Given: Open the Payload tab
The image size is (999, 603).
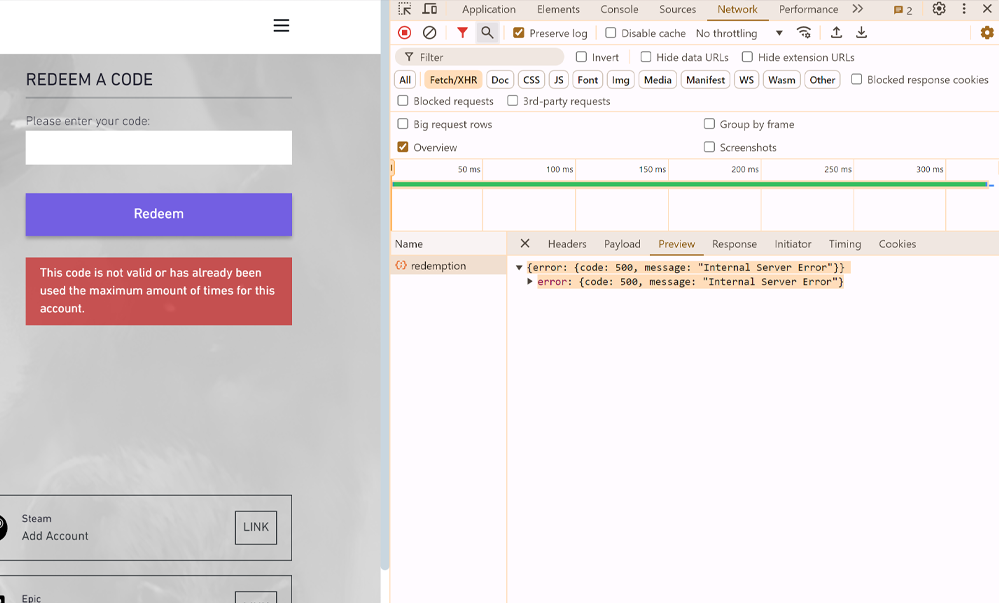Looking at the screenshot, I should 622,243.
